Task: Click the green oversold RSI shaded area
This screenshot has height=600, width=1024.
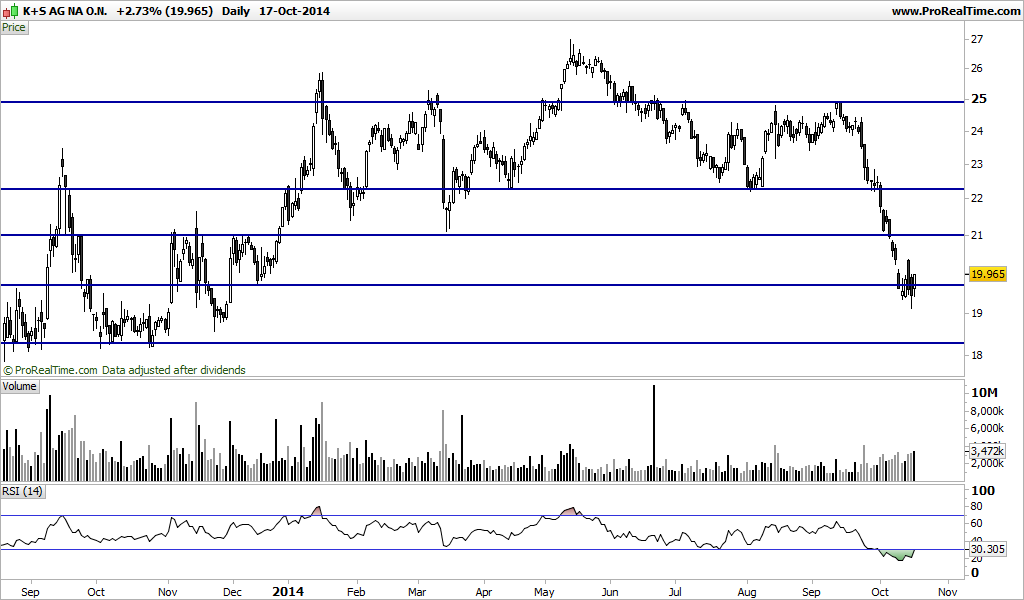Action: [899, 555]
